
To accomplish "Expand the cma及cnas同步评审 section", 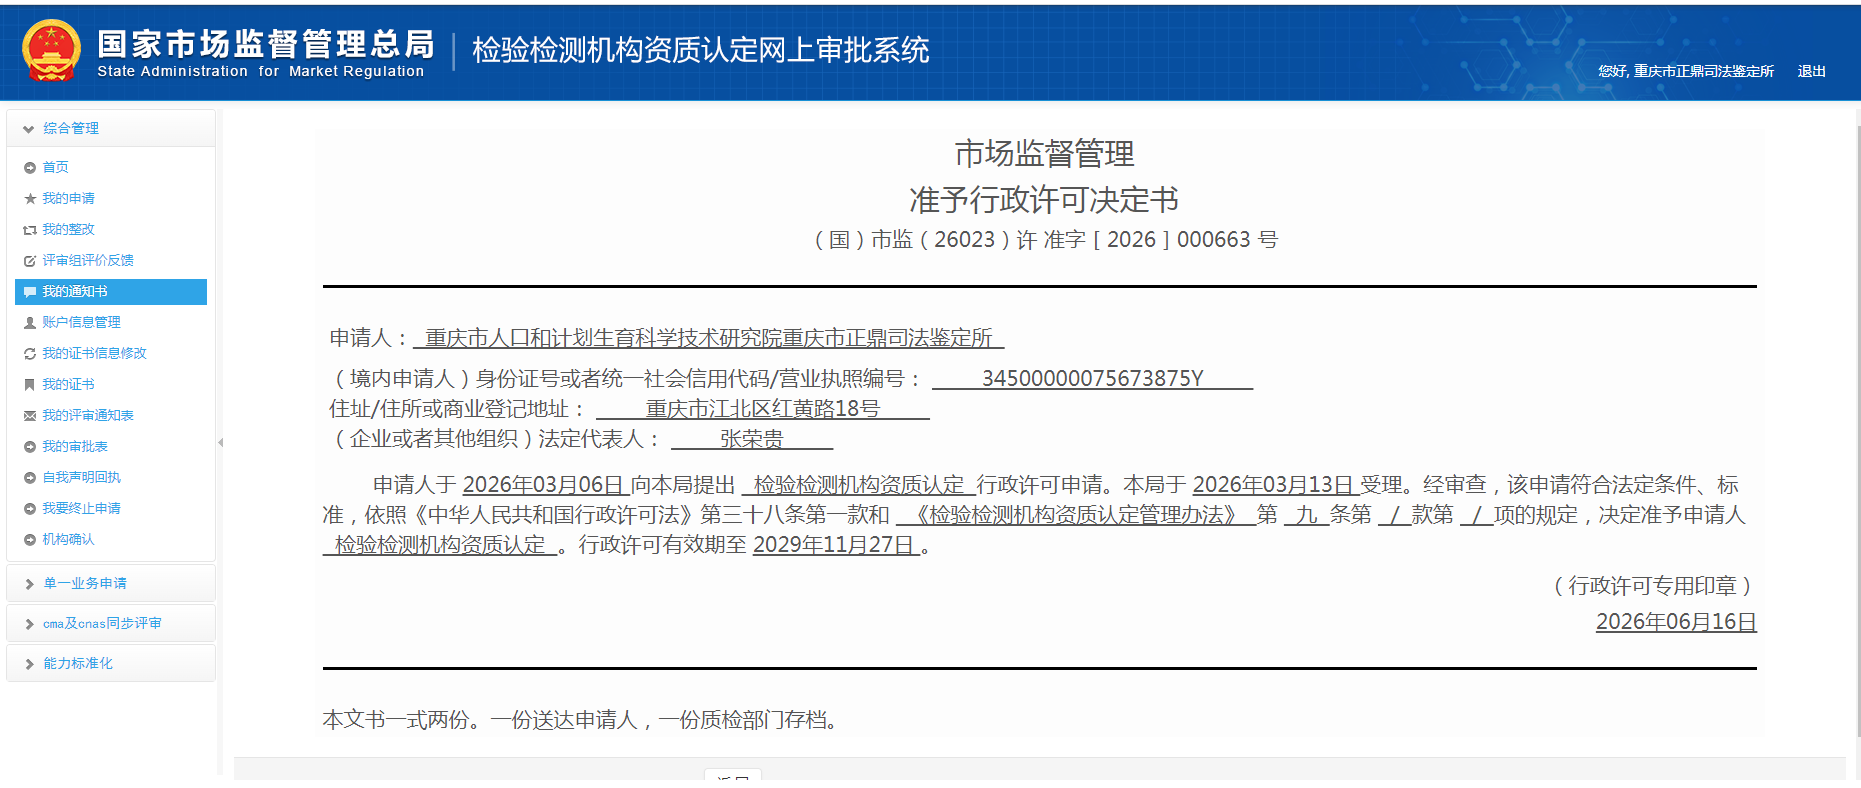I will 111,623.
